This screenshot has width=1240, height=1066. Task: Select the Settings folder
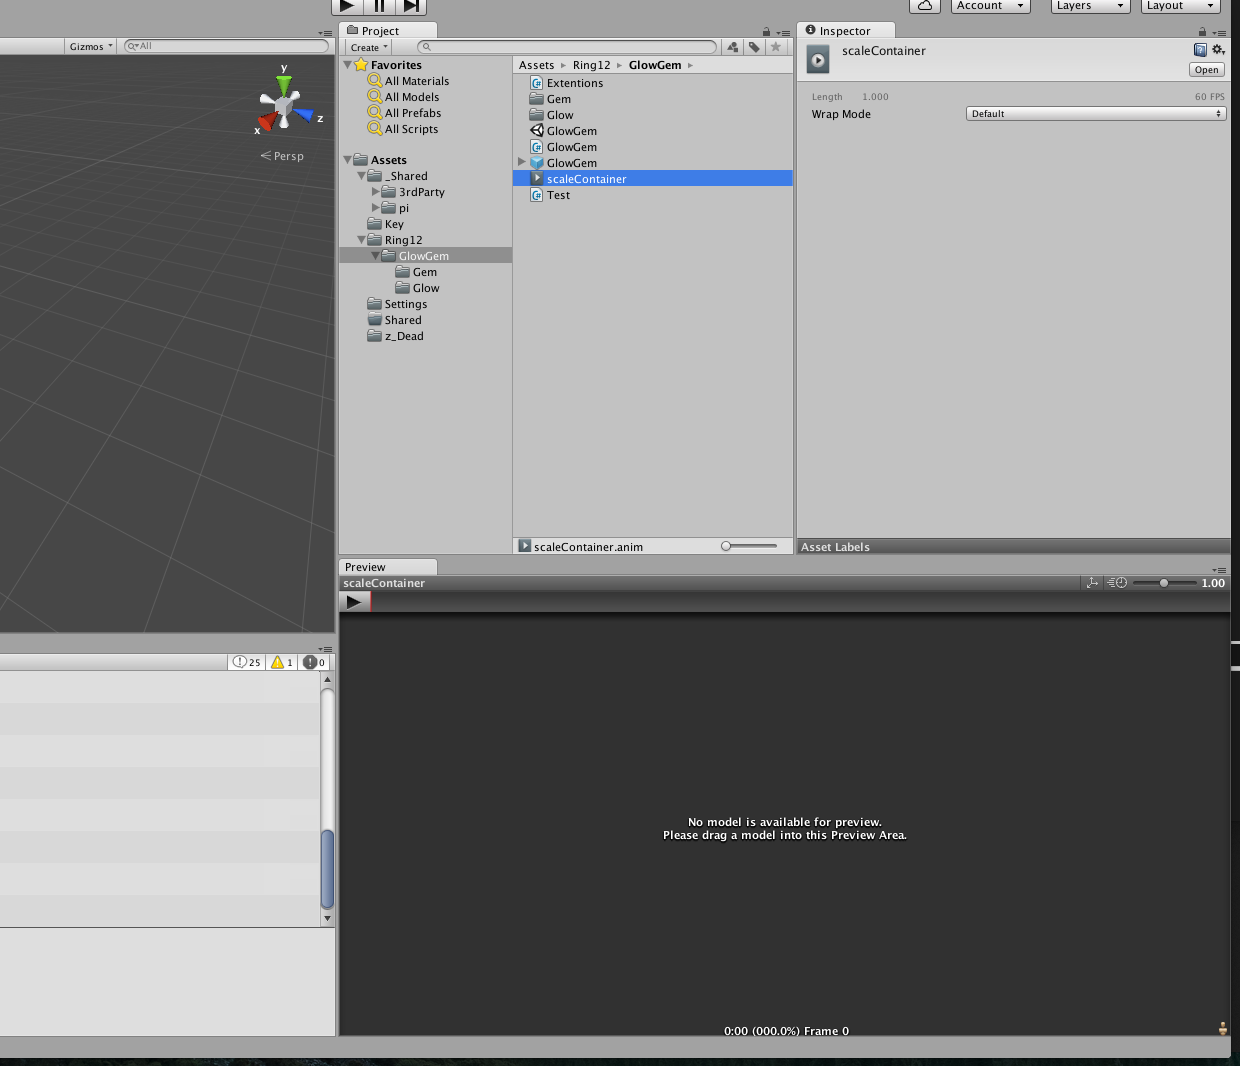coord(405,304)
